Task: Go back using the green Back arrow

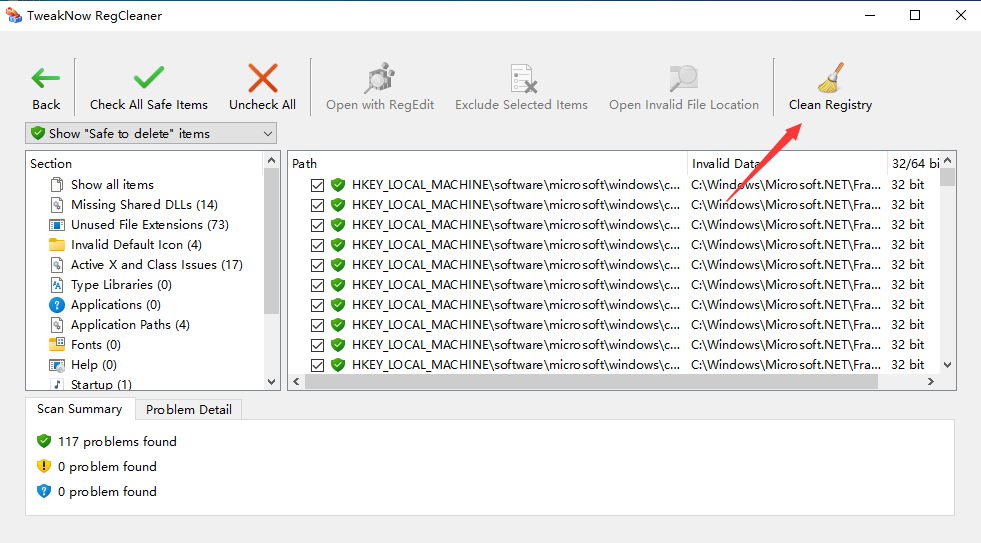Action: [46, 79]
